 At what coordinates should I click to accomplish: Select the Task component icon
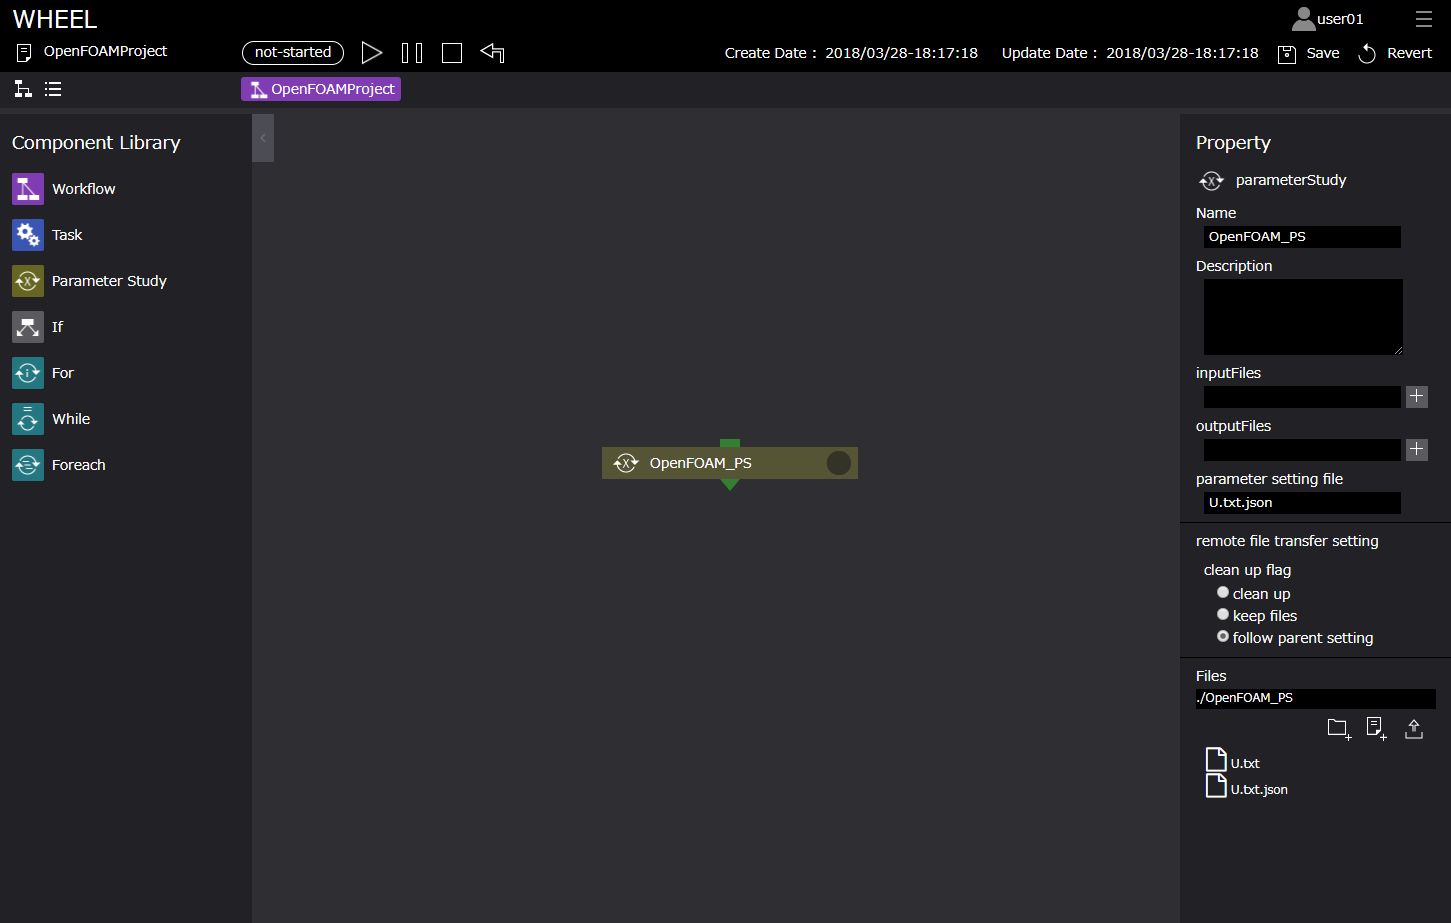[x=28, y=235]
